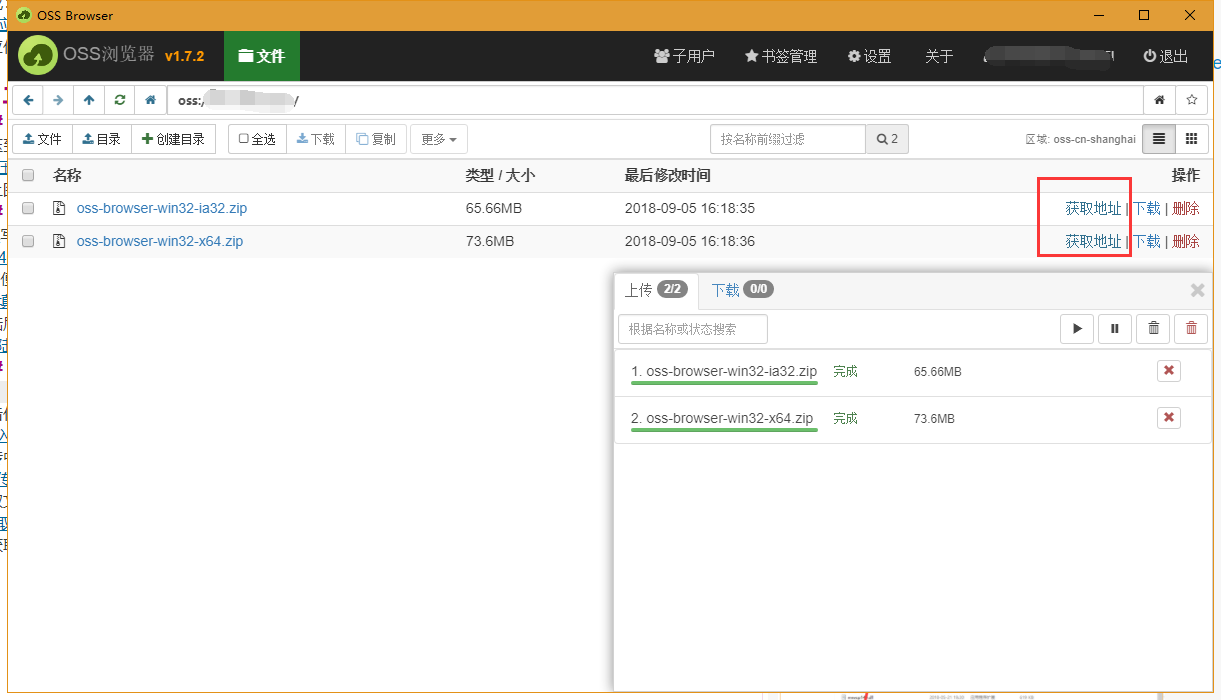Check the box for oss-browser-win32-x64.zip
This screenshot has width=1221, height=700.
click(x=28, y=241)
